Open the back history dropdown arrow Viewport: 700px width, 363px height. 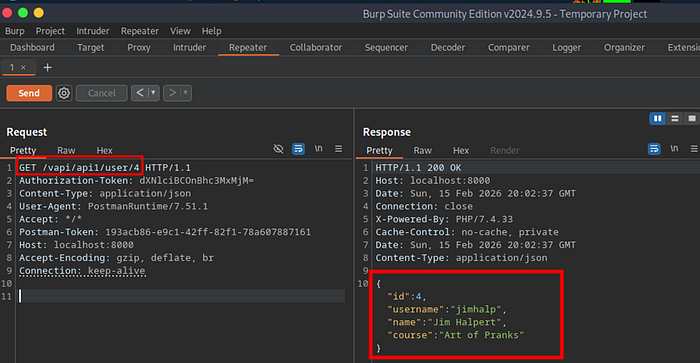click(153, 93)
